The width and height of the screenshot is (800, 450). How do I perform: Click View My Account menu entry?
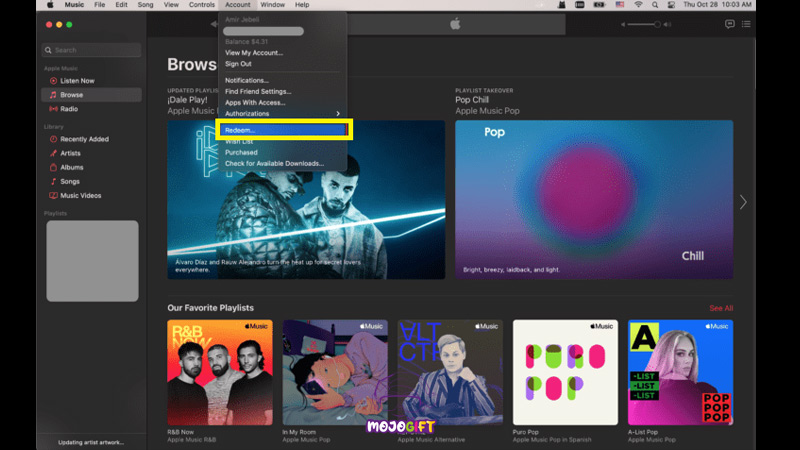point(254,52)
